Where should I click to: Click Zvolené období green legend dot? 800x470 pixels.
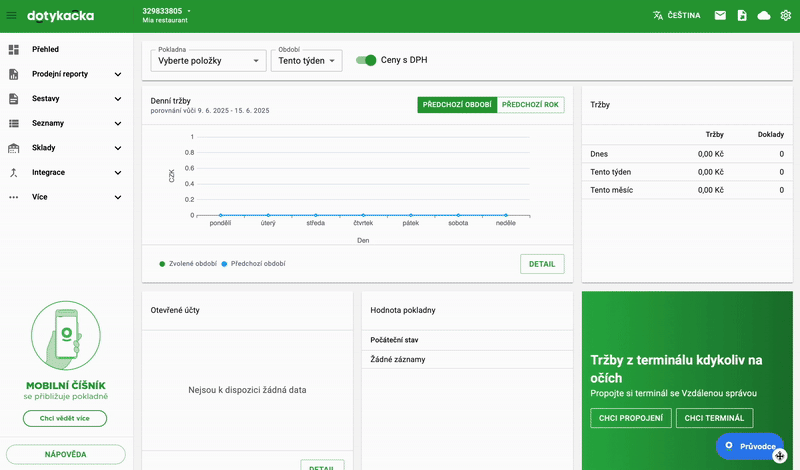[162, 264]
